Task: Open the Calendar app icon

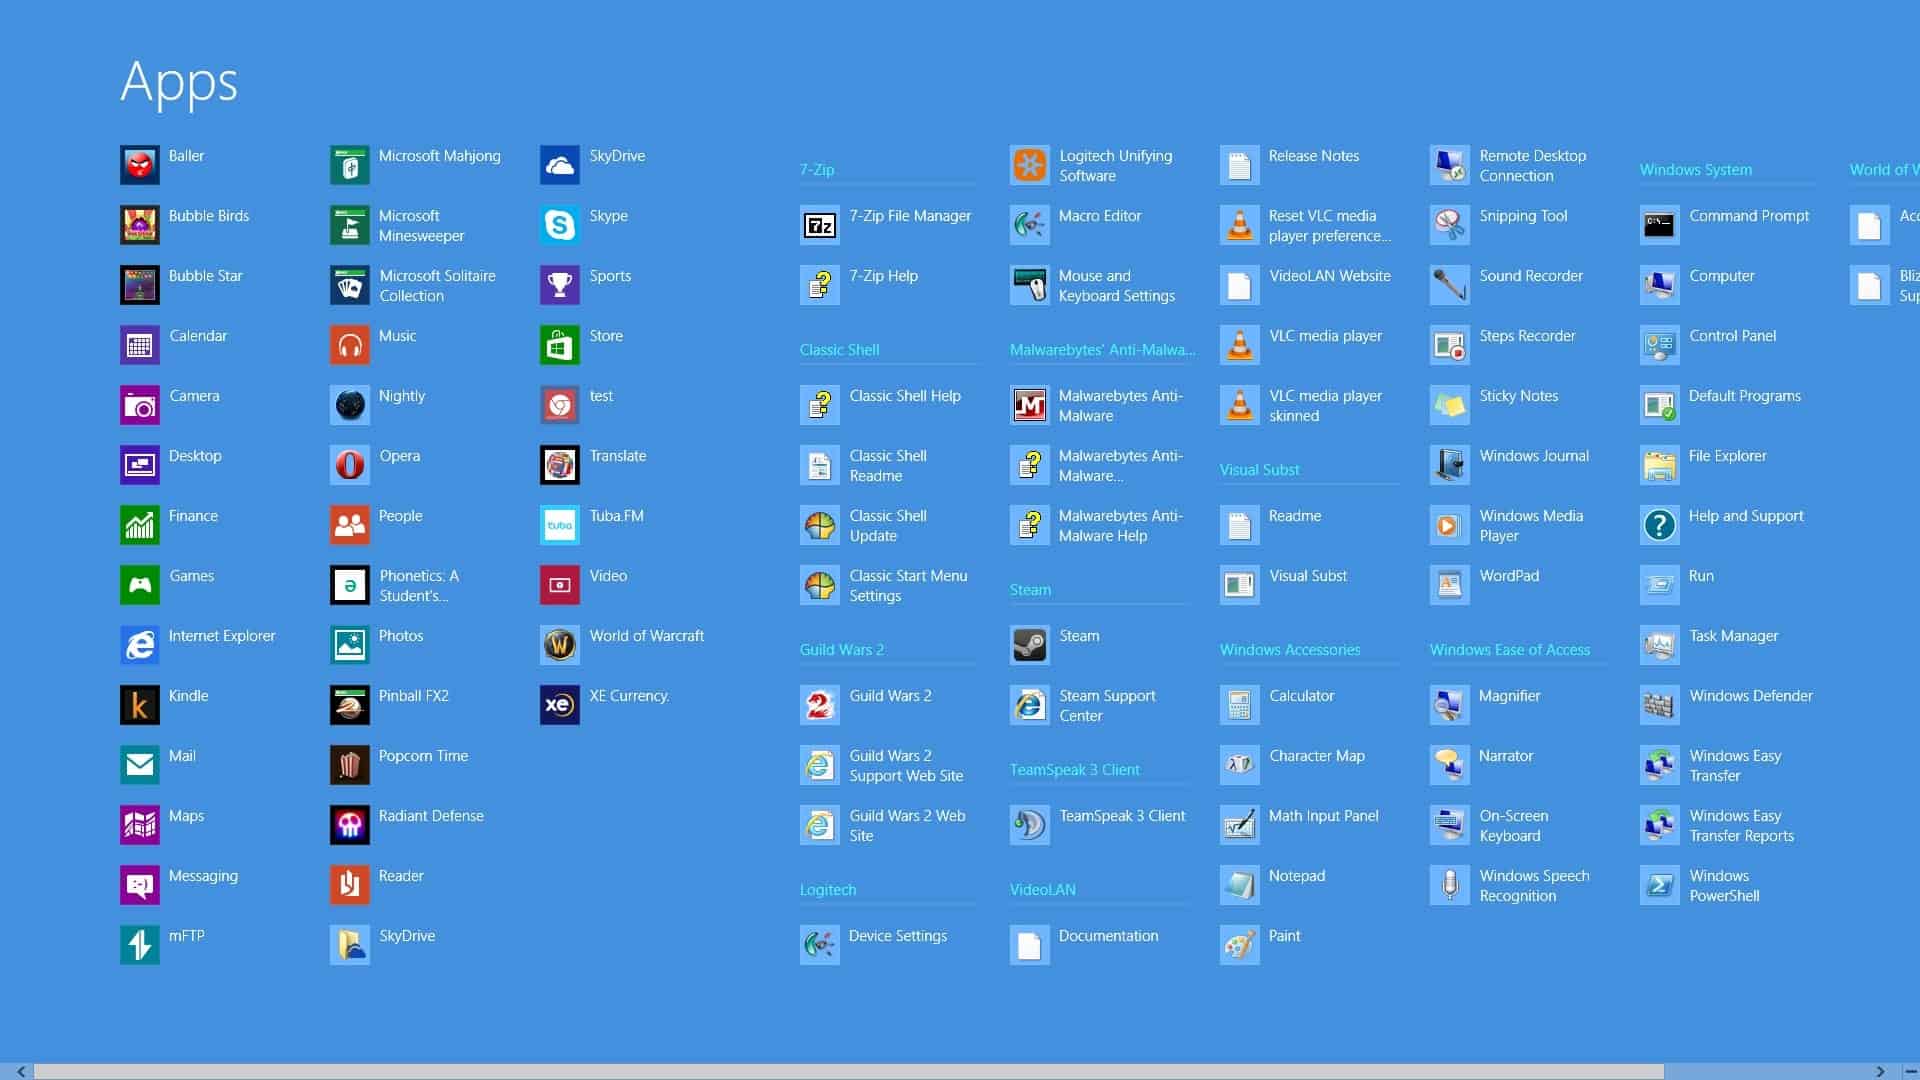Action: click(x=140, y=345)
